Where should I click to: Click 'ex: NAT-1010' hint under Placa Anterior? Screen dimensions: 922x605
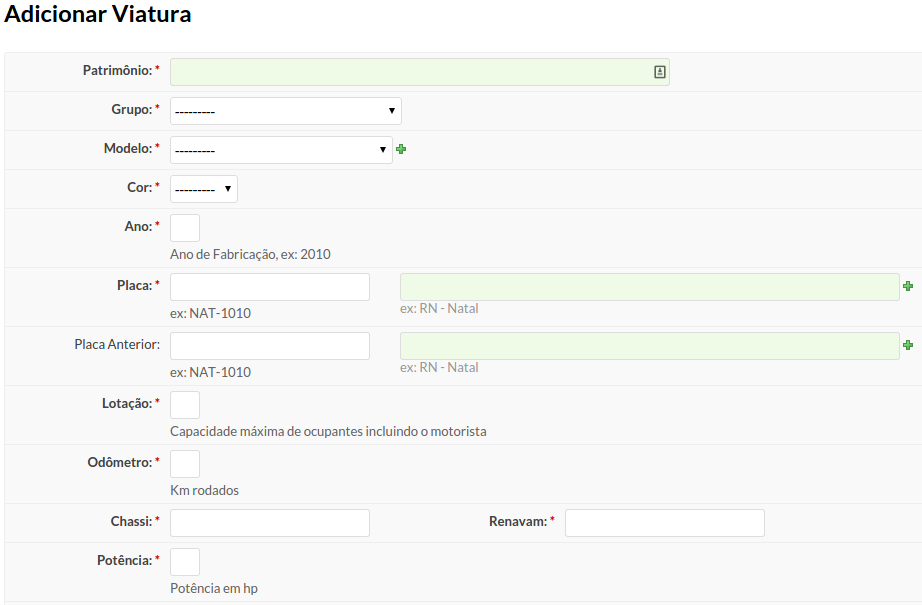tap(211, 372)
